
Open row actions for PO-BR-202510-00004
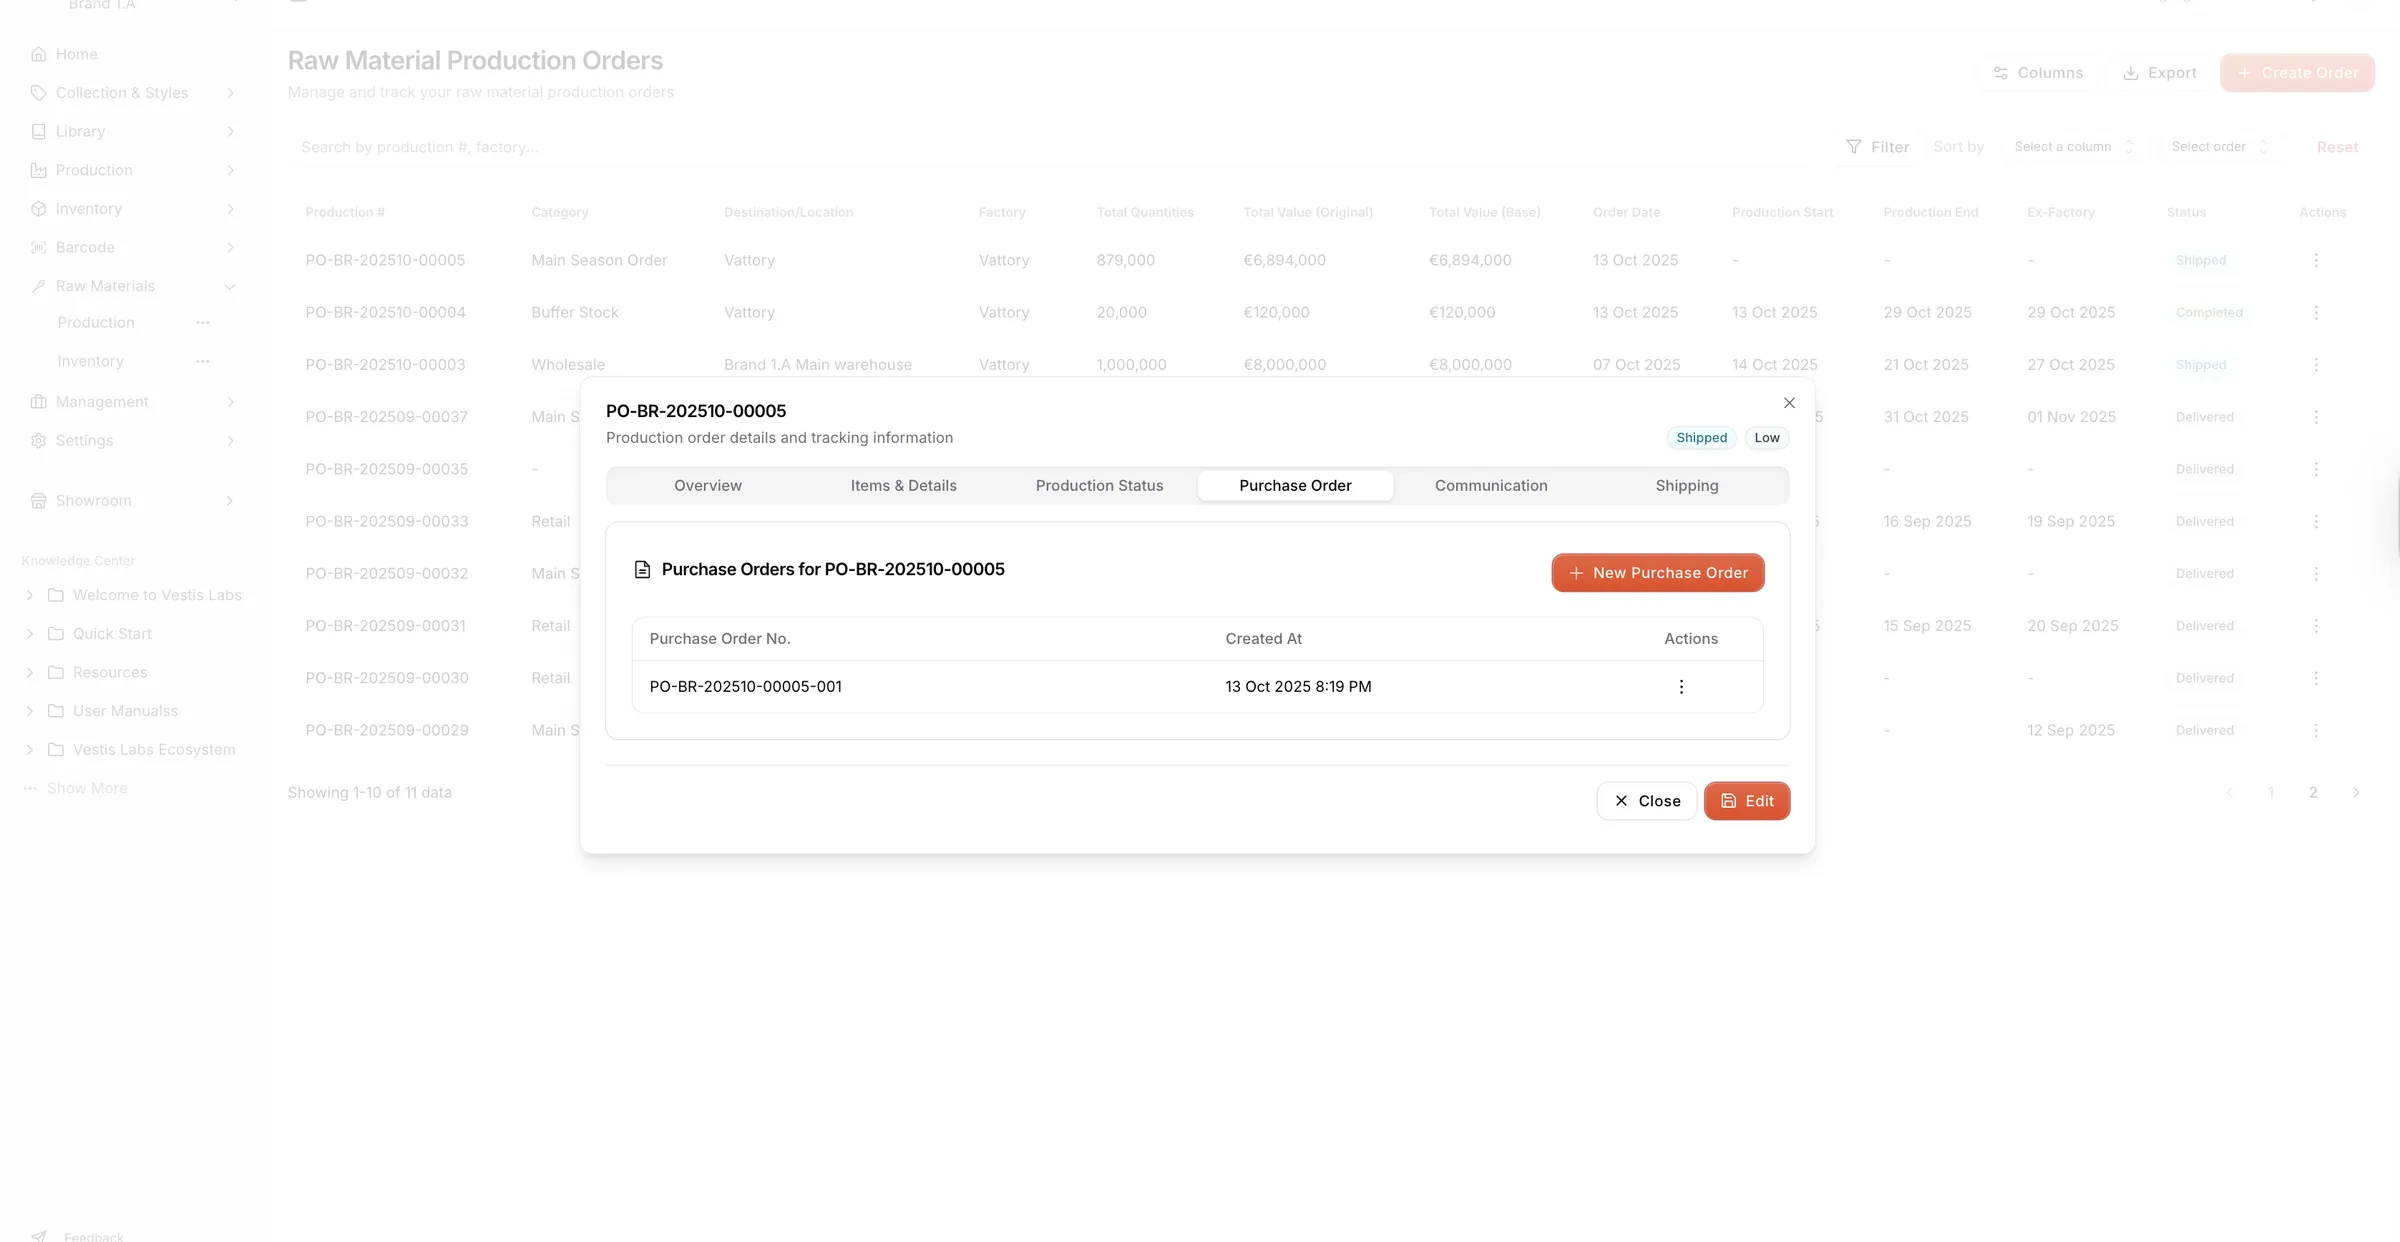click(x=2316, y=313)
